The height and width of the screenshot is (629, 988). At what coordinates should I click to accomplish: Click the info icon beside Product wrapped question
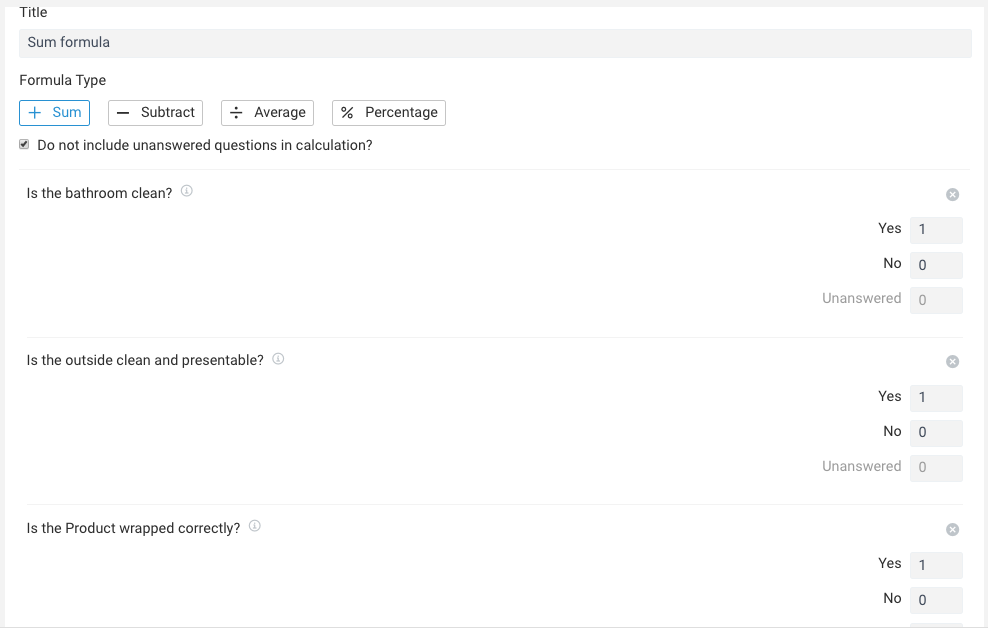(255, 526)
